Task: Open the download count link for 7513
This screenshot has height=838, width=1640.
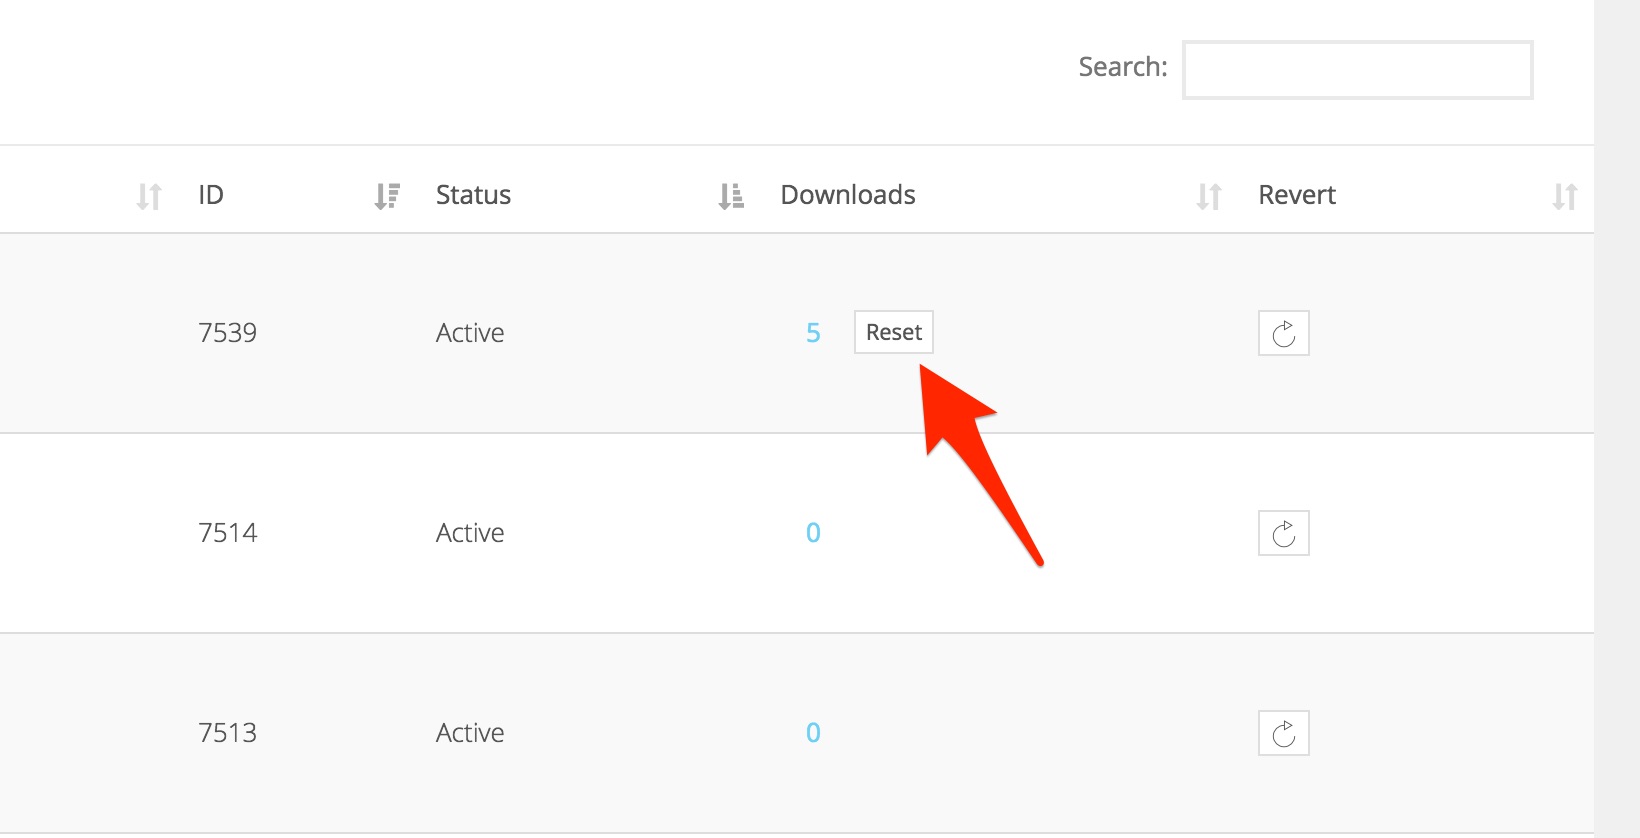Action: [813, 733]
